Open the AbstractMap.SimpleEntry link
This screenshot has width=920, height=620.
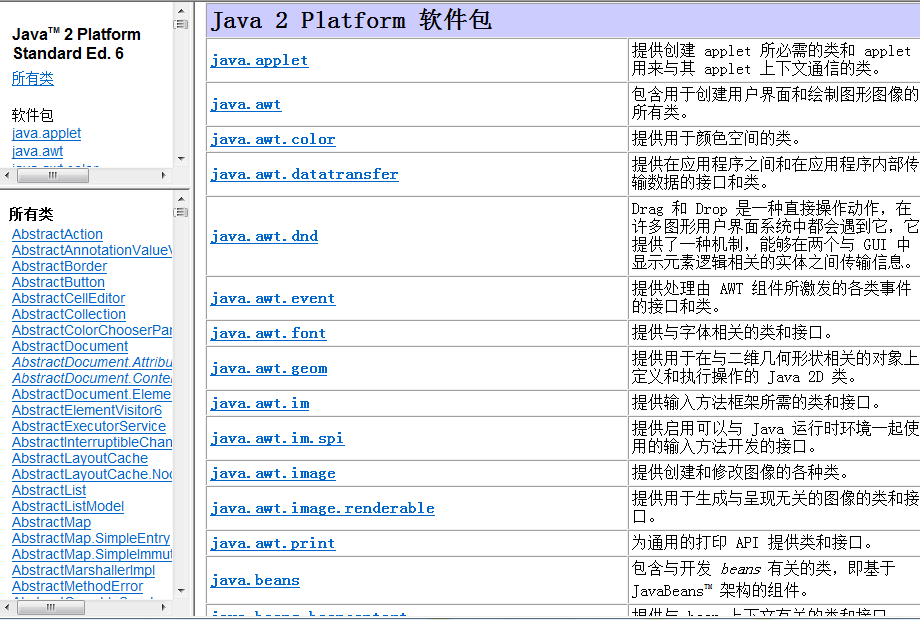91,538
